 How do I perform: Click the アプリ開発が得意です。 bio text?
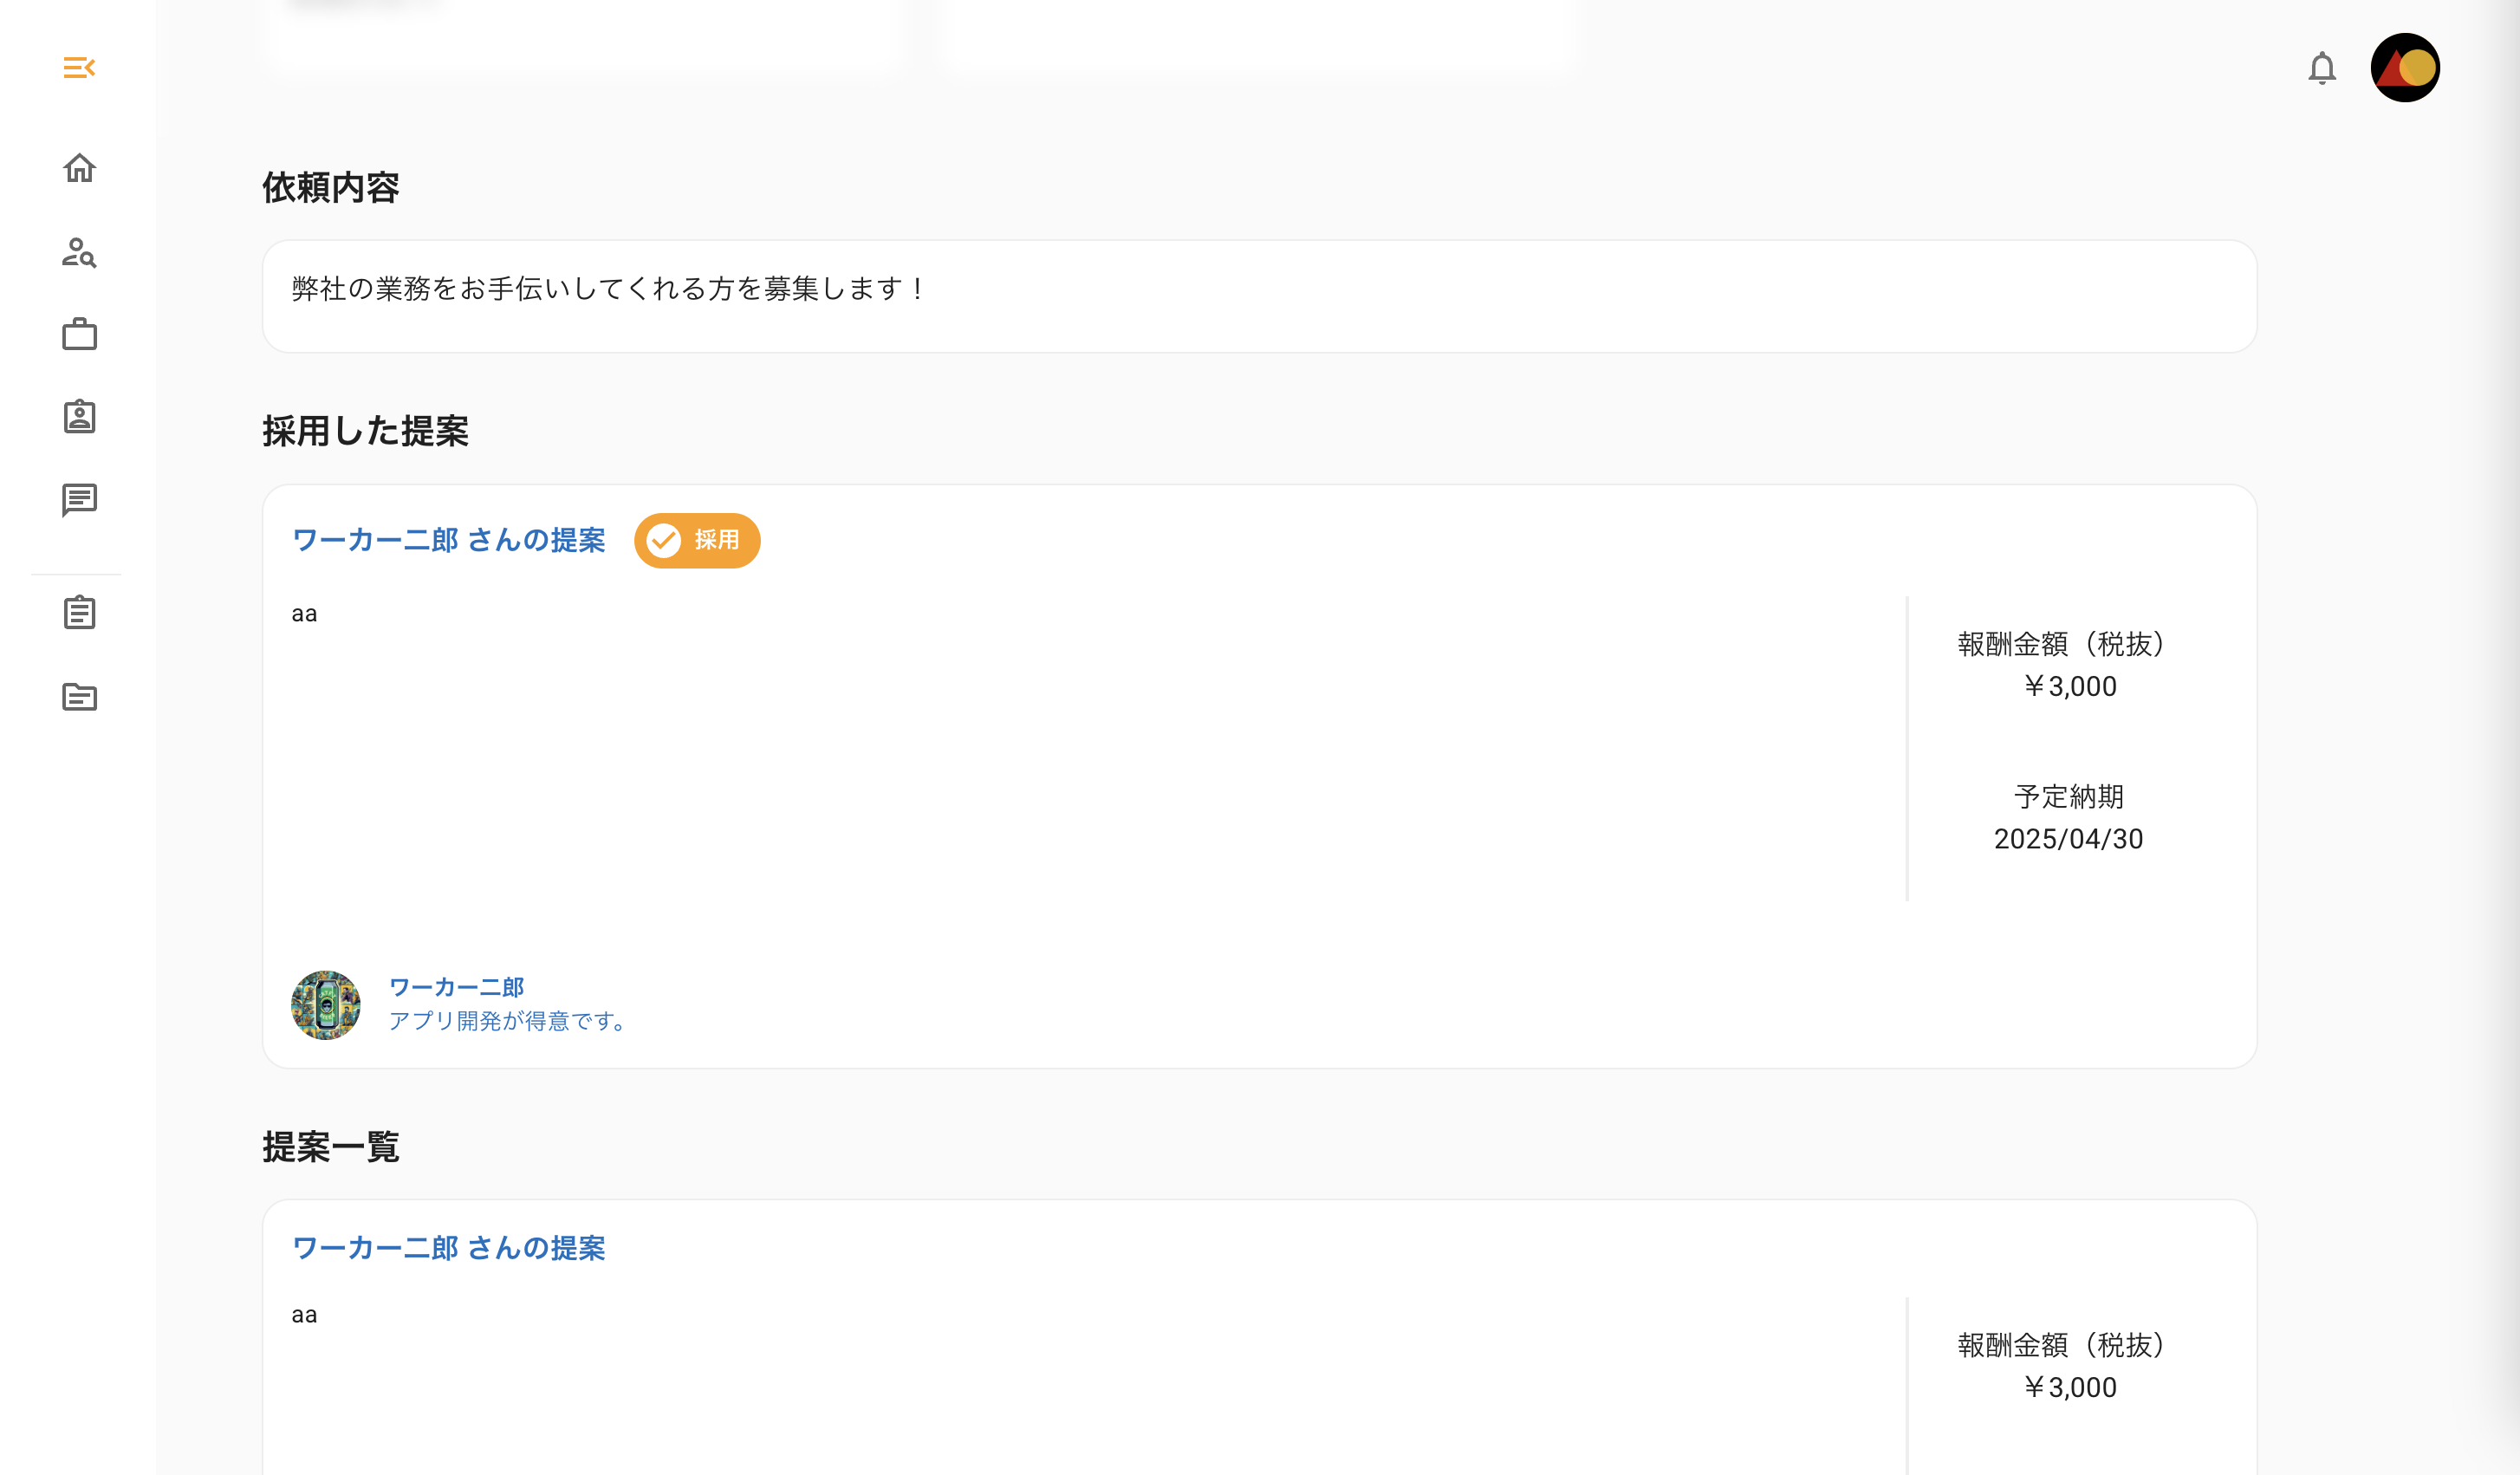tap(507, 1021)
